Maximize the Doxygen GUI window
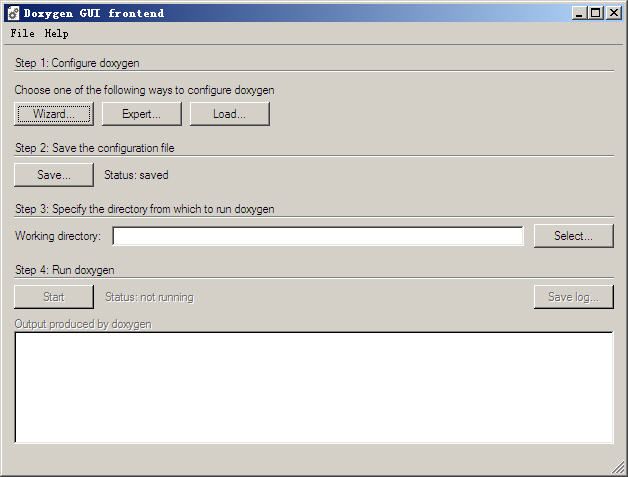Viewport: 628px width, 477px height. click(x=596, y=13)
